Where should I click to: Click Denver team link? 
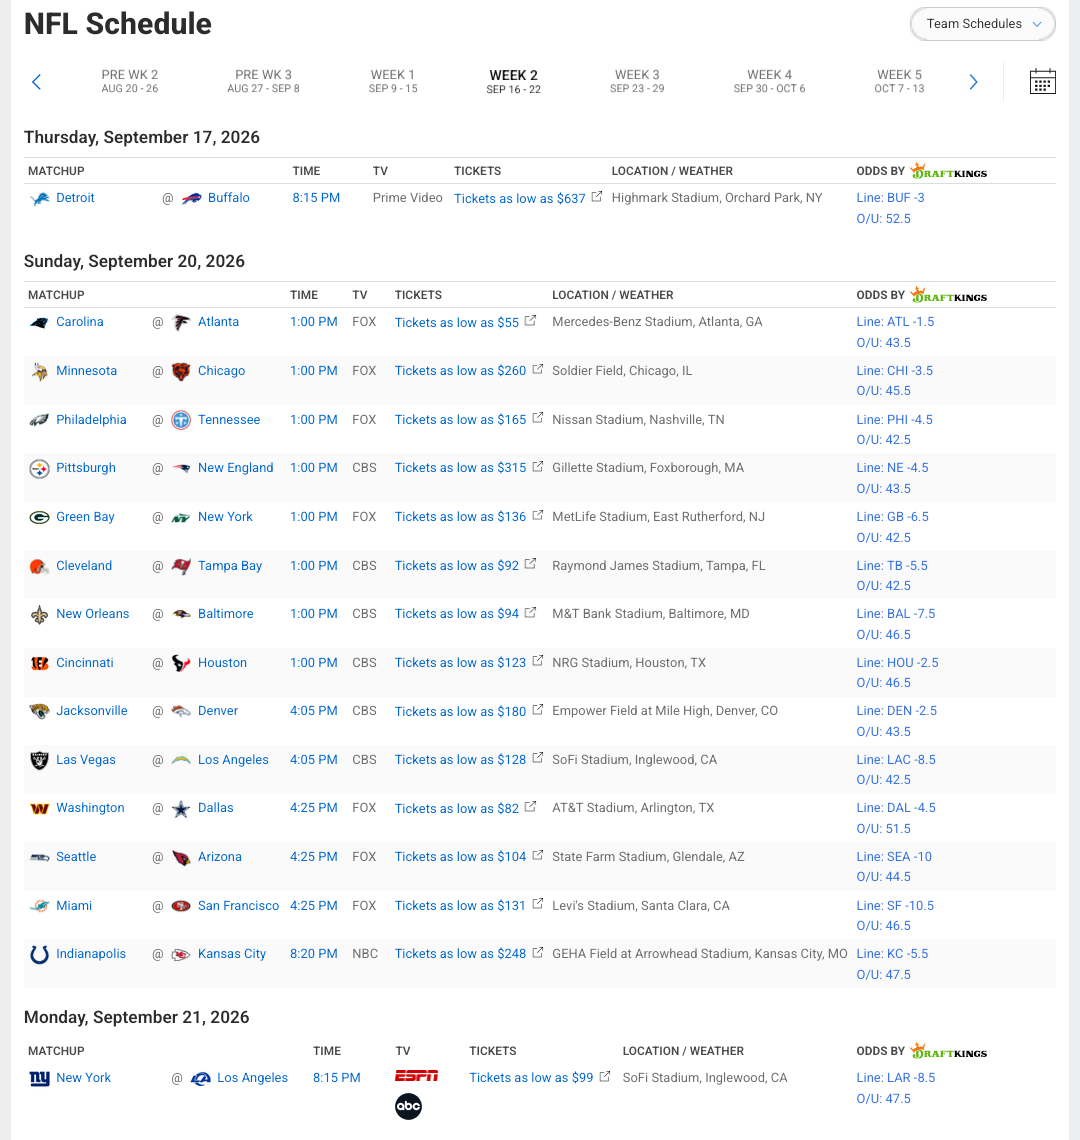tap(218, 710)
